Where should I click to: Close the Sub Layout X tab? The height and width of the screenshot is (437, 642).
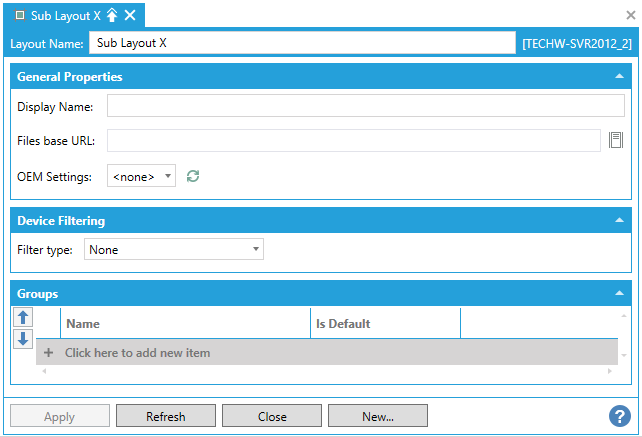pyautogui.click(x=131, y=15)
